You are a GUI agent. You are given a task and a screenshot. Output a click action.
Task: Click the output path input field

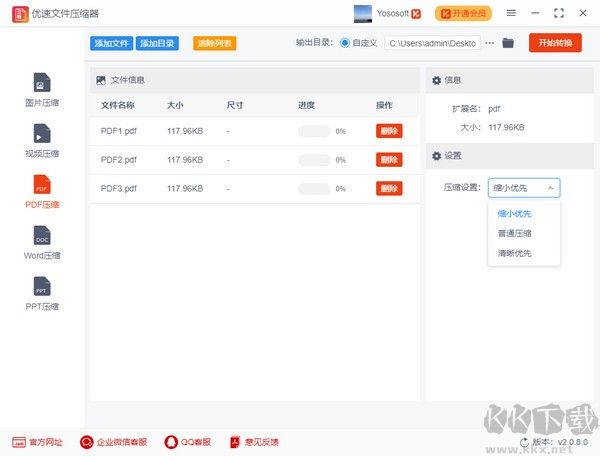point(432,43)
